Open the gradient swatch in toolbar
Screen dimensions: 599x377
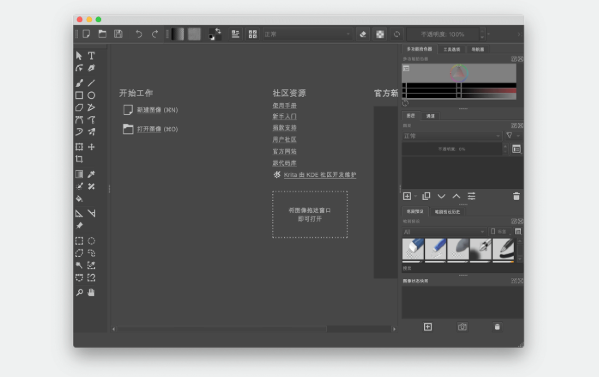pyautogui.click(x=178, y=34)
